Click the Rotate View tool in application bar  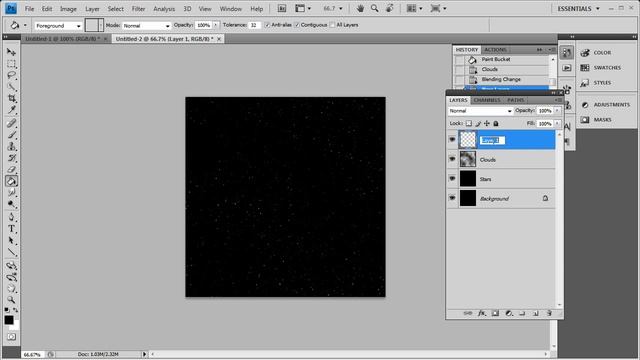point(390,8)
